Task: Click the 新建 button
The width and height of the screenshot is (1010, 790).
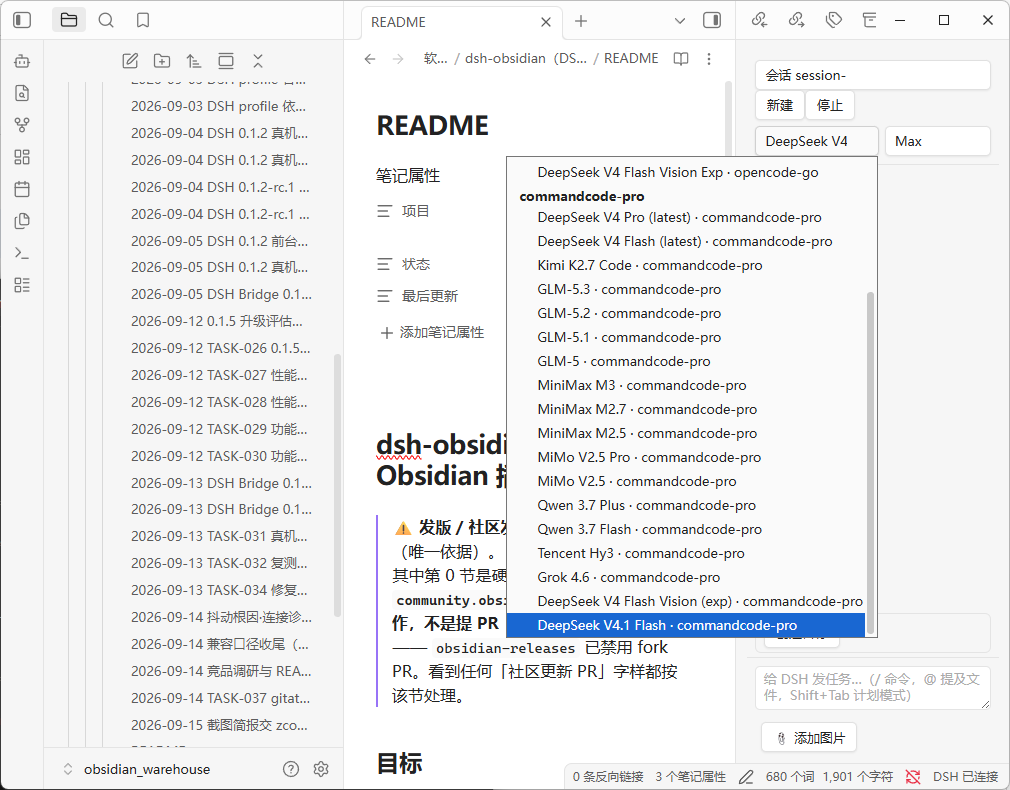Action: (x=779, y=105)
